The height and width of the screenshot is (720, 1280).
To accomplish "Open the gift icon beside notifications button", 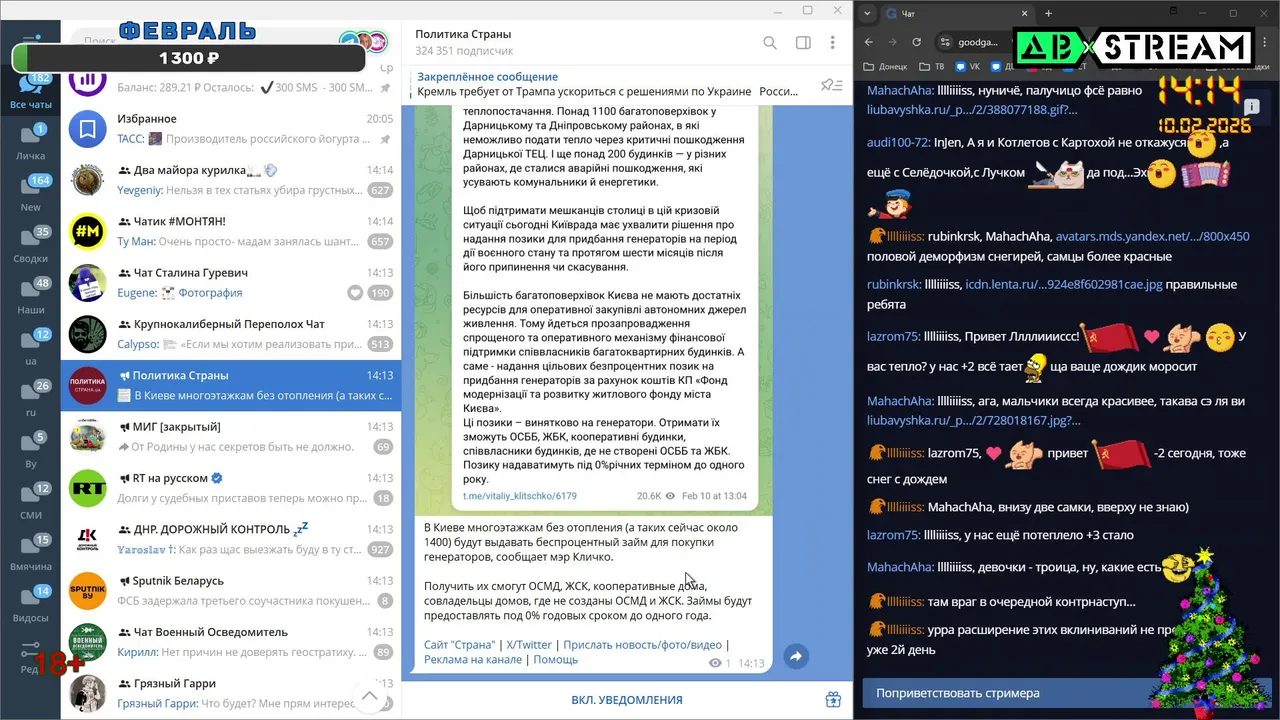I will point(832,700).
